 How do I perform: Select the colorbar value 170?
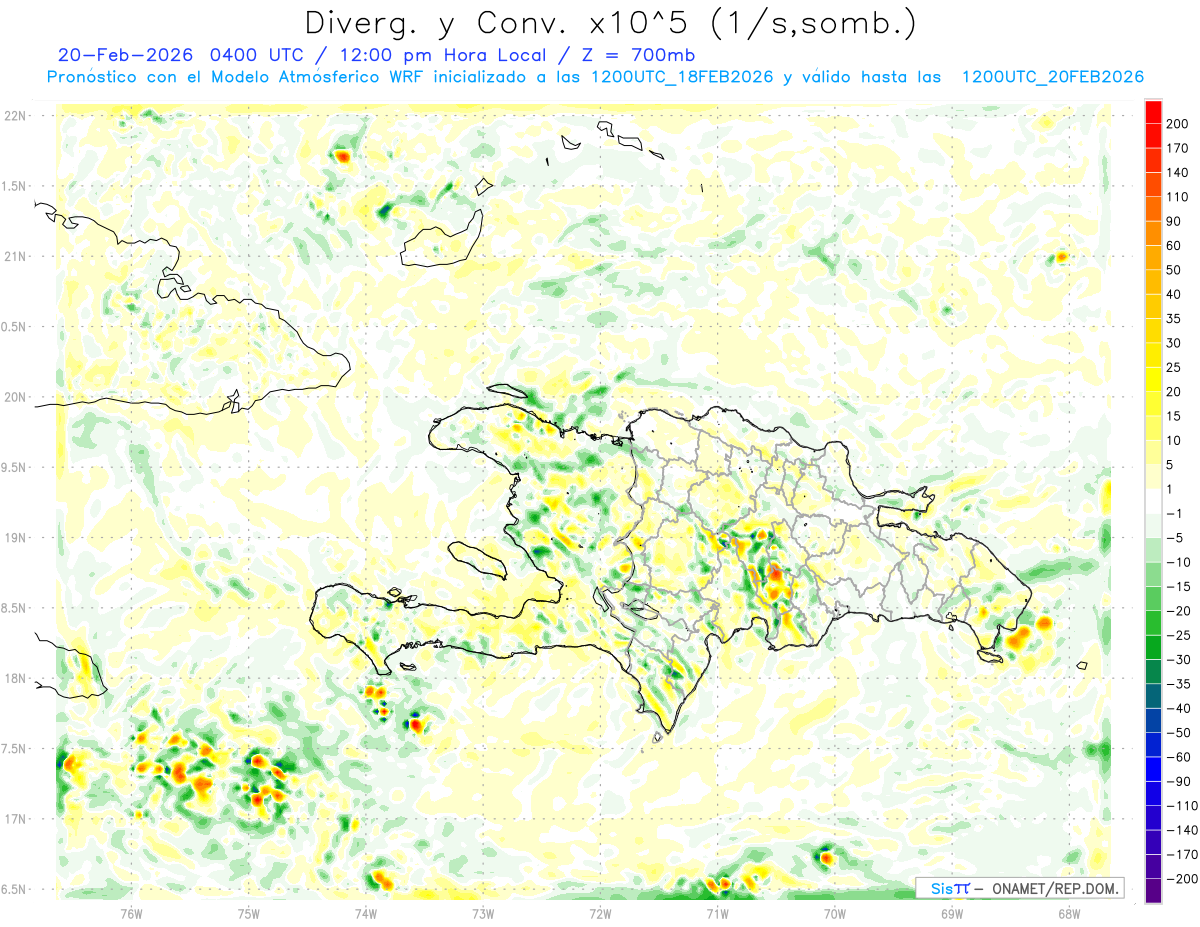coord(1178,148)
